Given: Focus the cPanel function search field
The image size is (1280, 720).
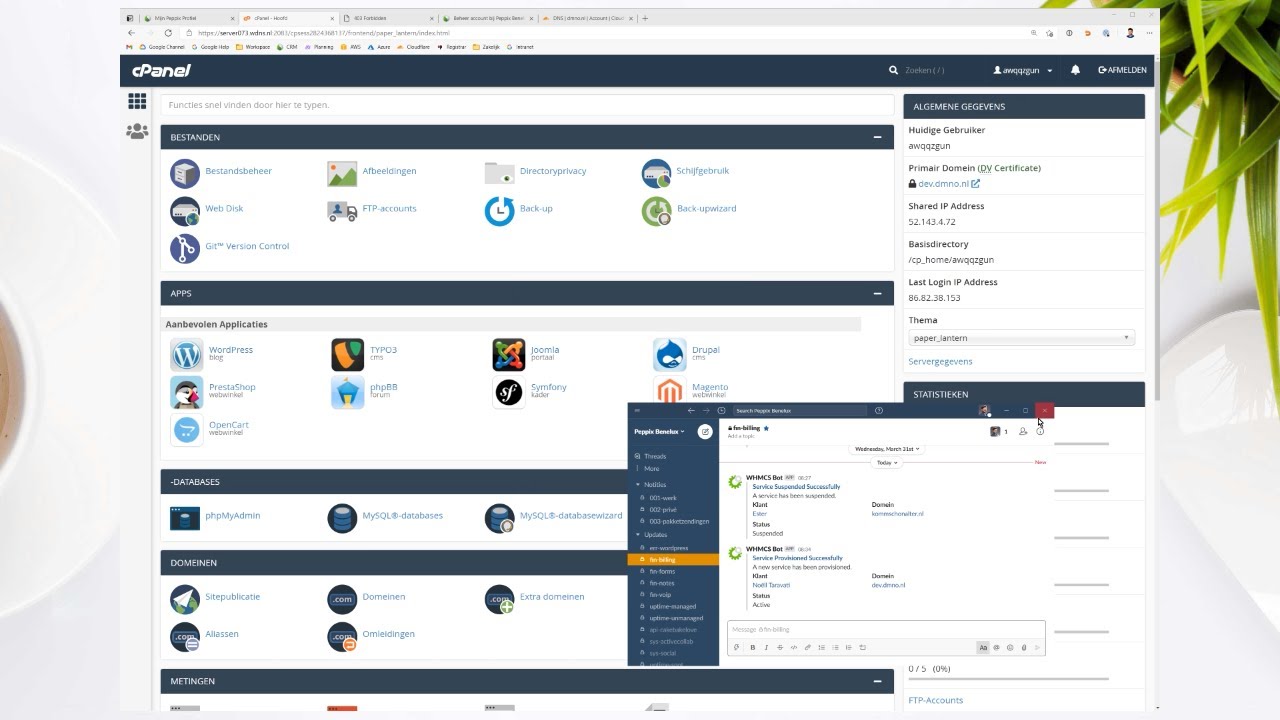Looking at the screenshot, I should click(x=527, y=105).
